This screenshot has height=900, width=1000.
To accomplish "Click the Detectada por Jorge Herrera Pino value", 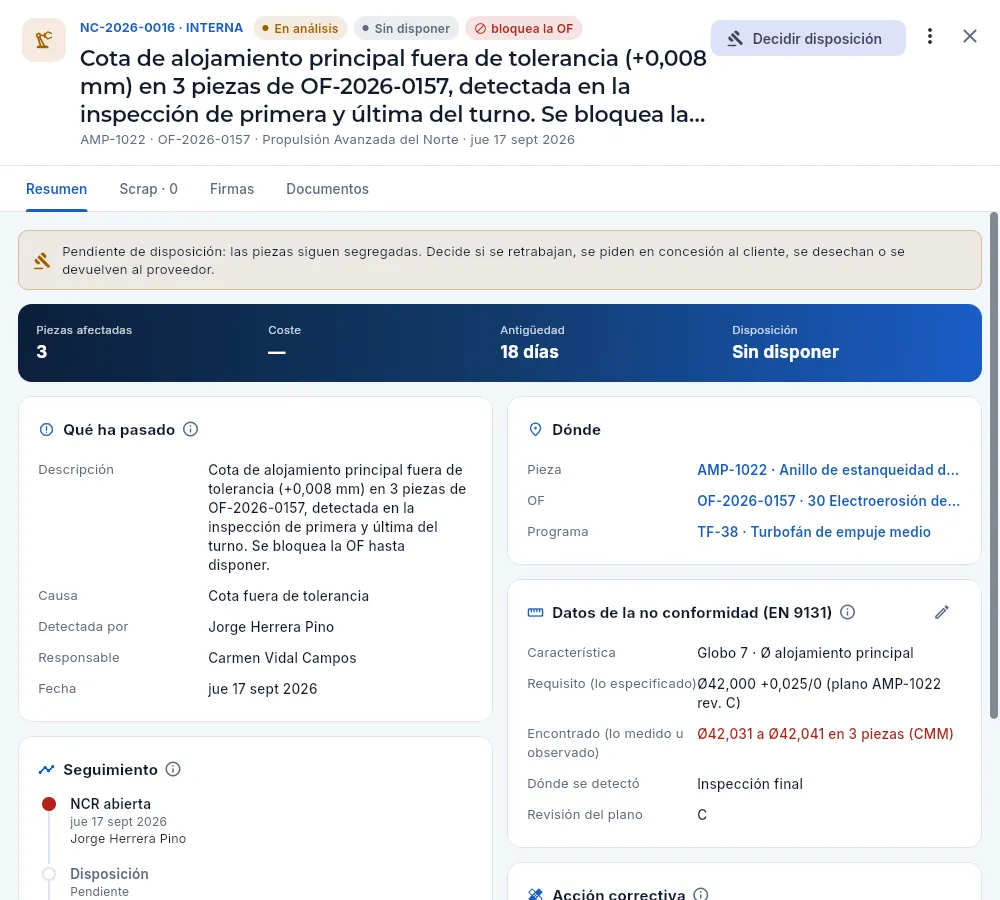I will 271,627.
